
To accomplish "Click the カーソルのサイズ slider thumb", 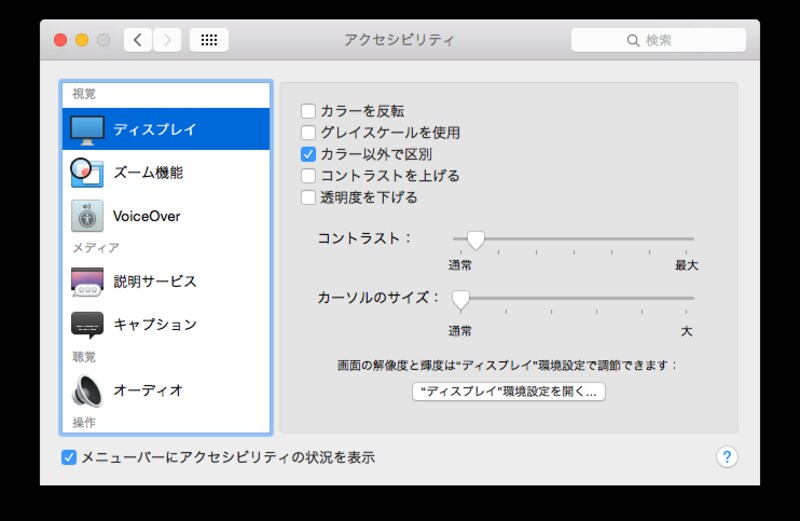I will pyautogui.click(x=461, y=300).
